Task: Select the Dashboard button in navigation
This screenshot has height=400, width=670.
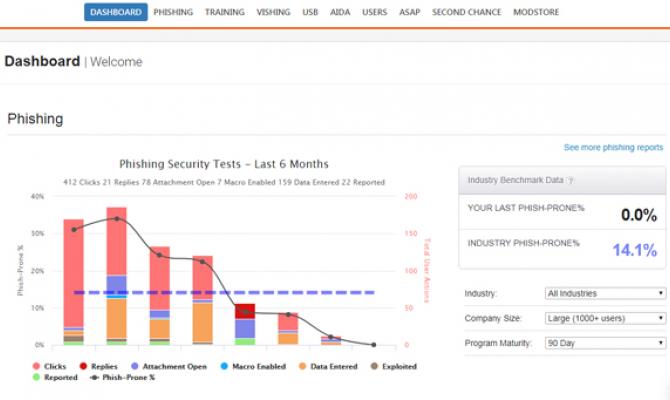Action: pyautogui.click(x=115, y=12)
